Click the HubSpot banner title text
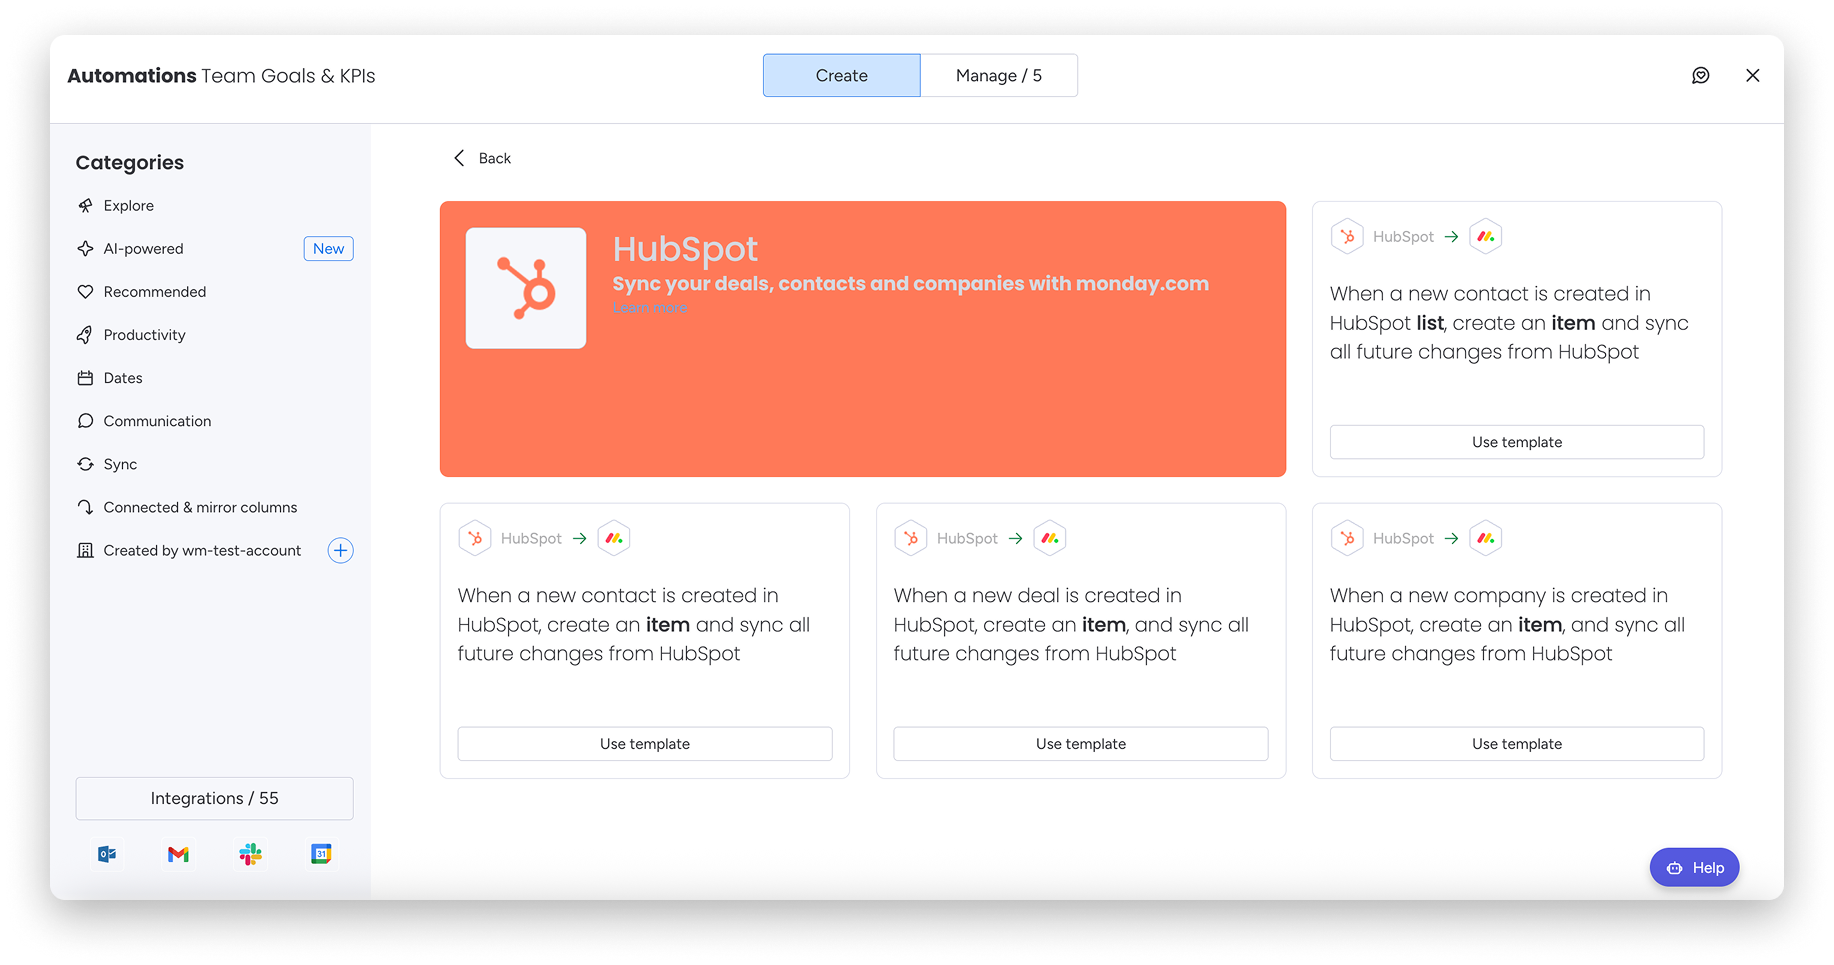Screen dimensions: 1834x965 coord(686,249)
